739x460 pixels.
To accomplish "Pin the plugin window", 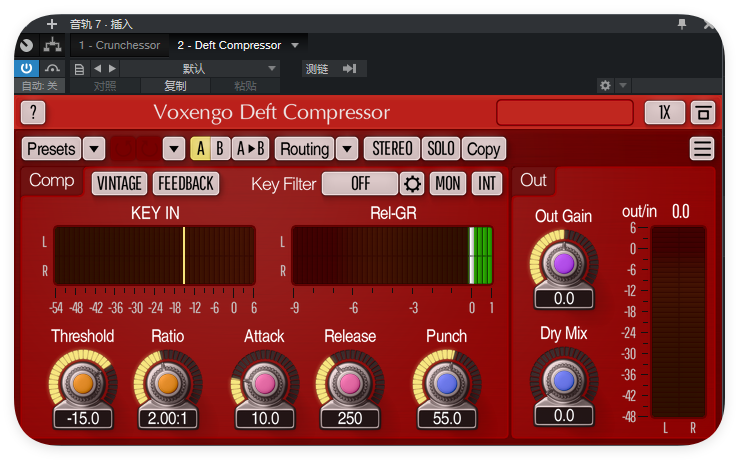I will click(x=682, y=24).
